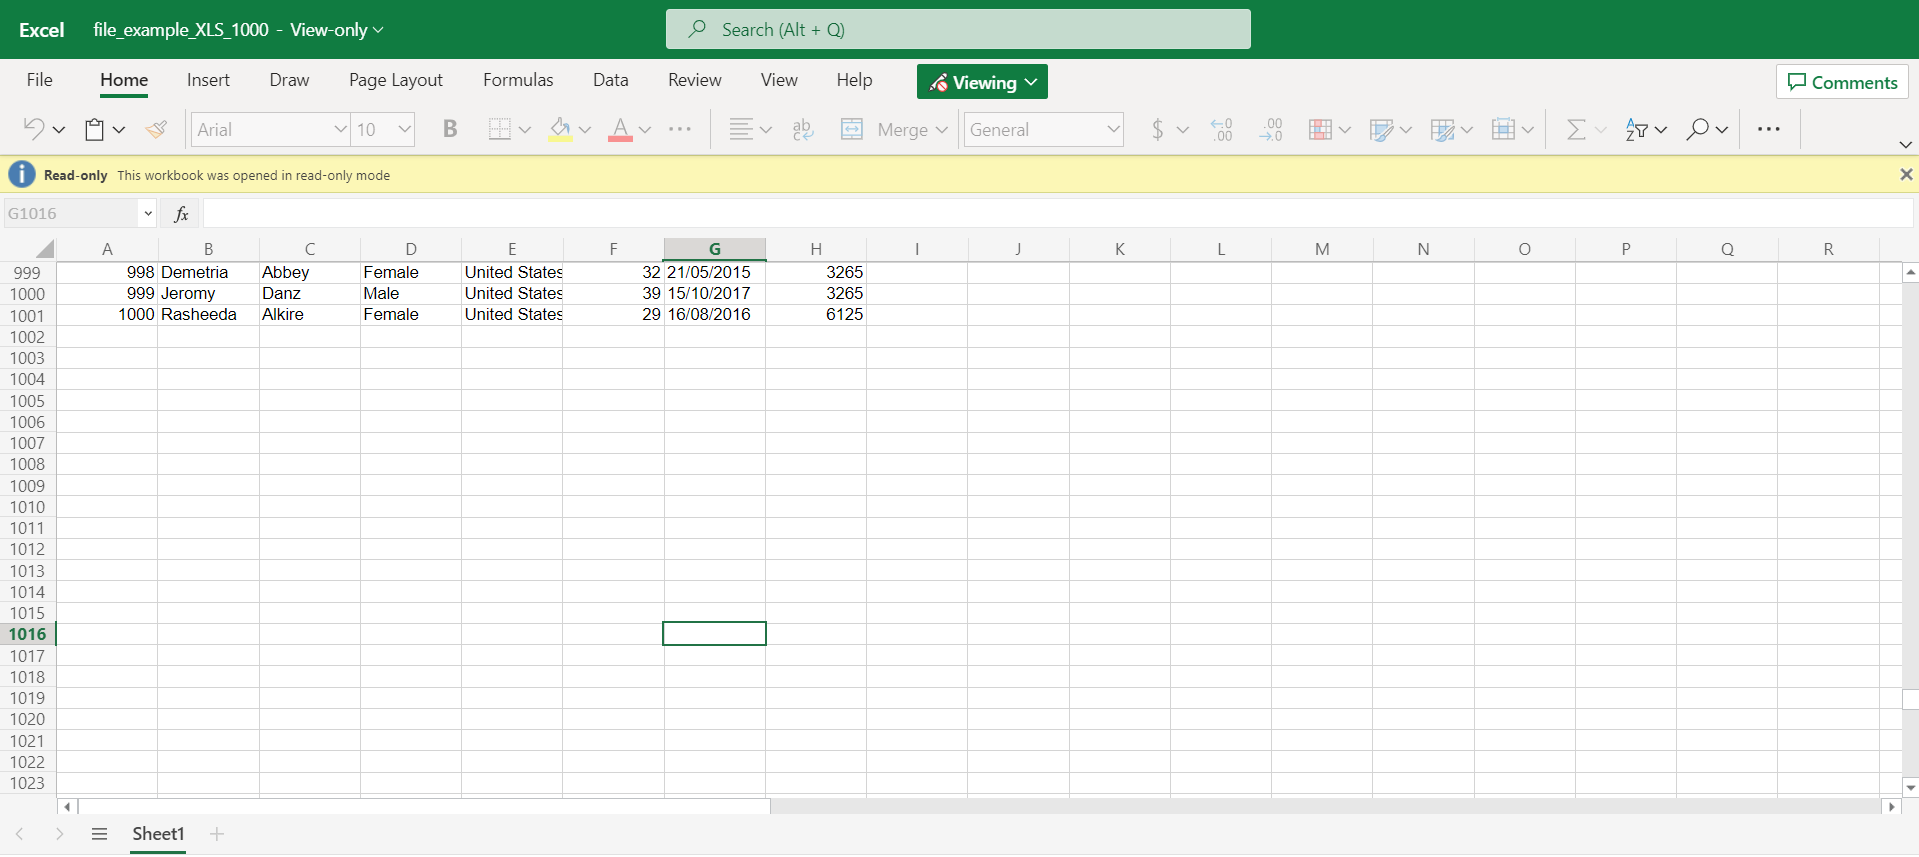Open the All Sheets list icon
The width and height of the screenshot is (1919, 857).
coord(99,834)
